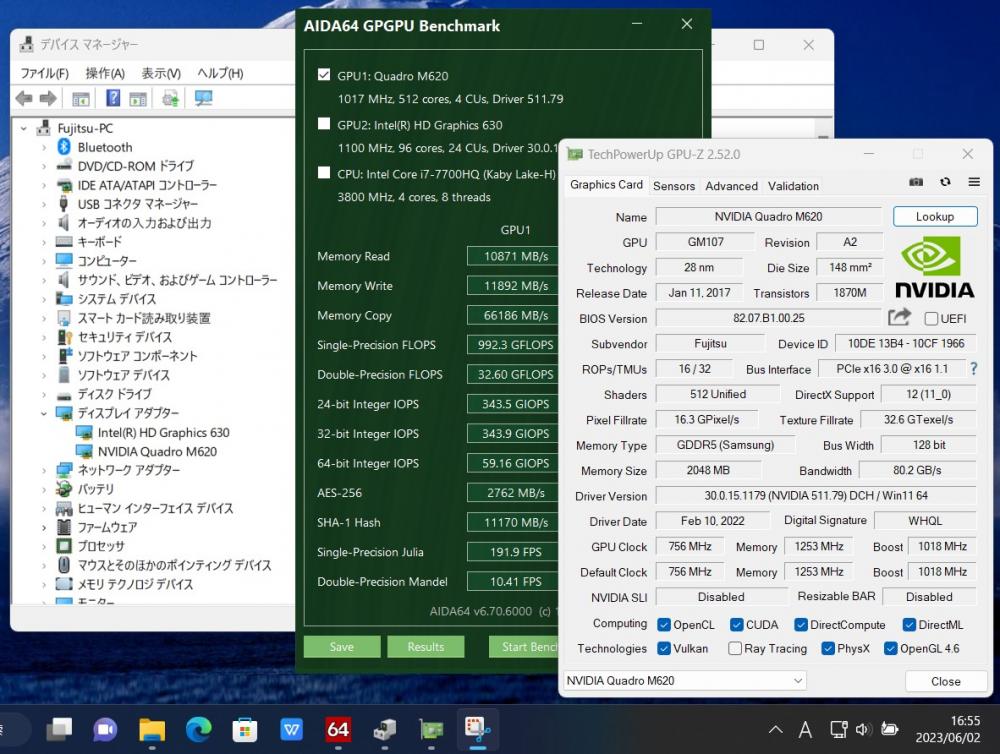
Task: Check the CPU Intel Core i7-7700HQ checkbox
Action: [x=324, y=173]
